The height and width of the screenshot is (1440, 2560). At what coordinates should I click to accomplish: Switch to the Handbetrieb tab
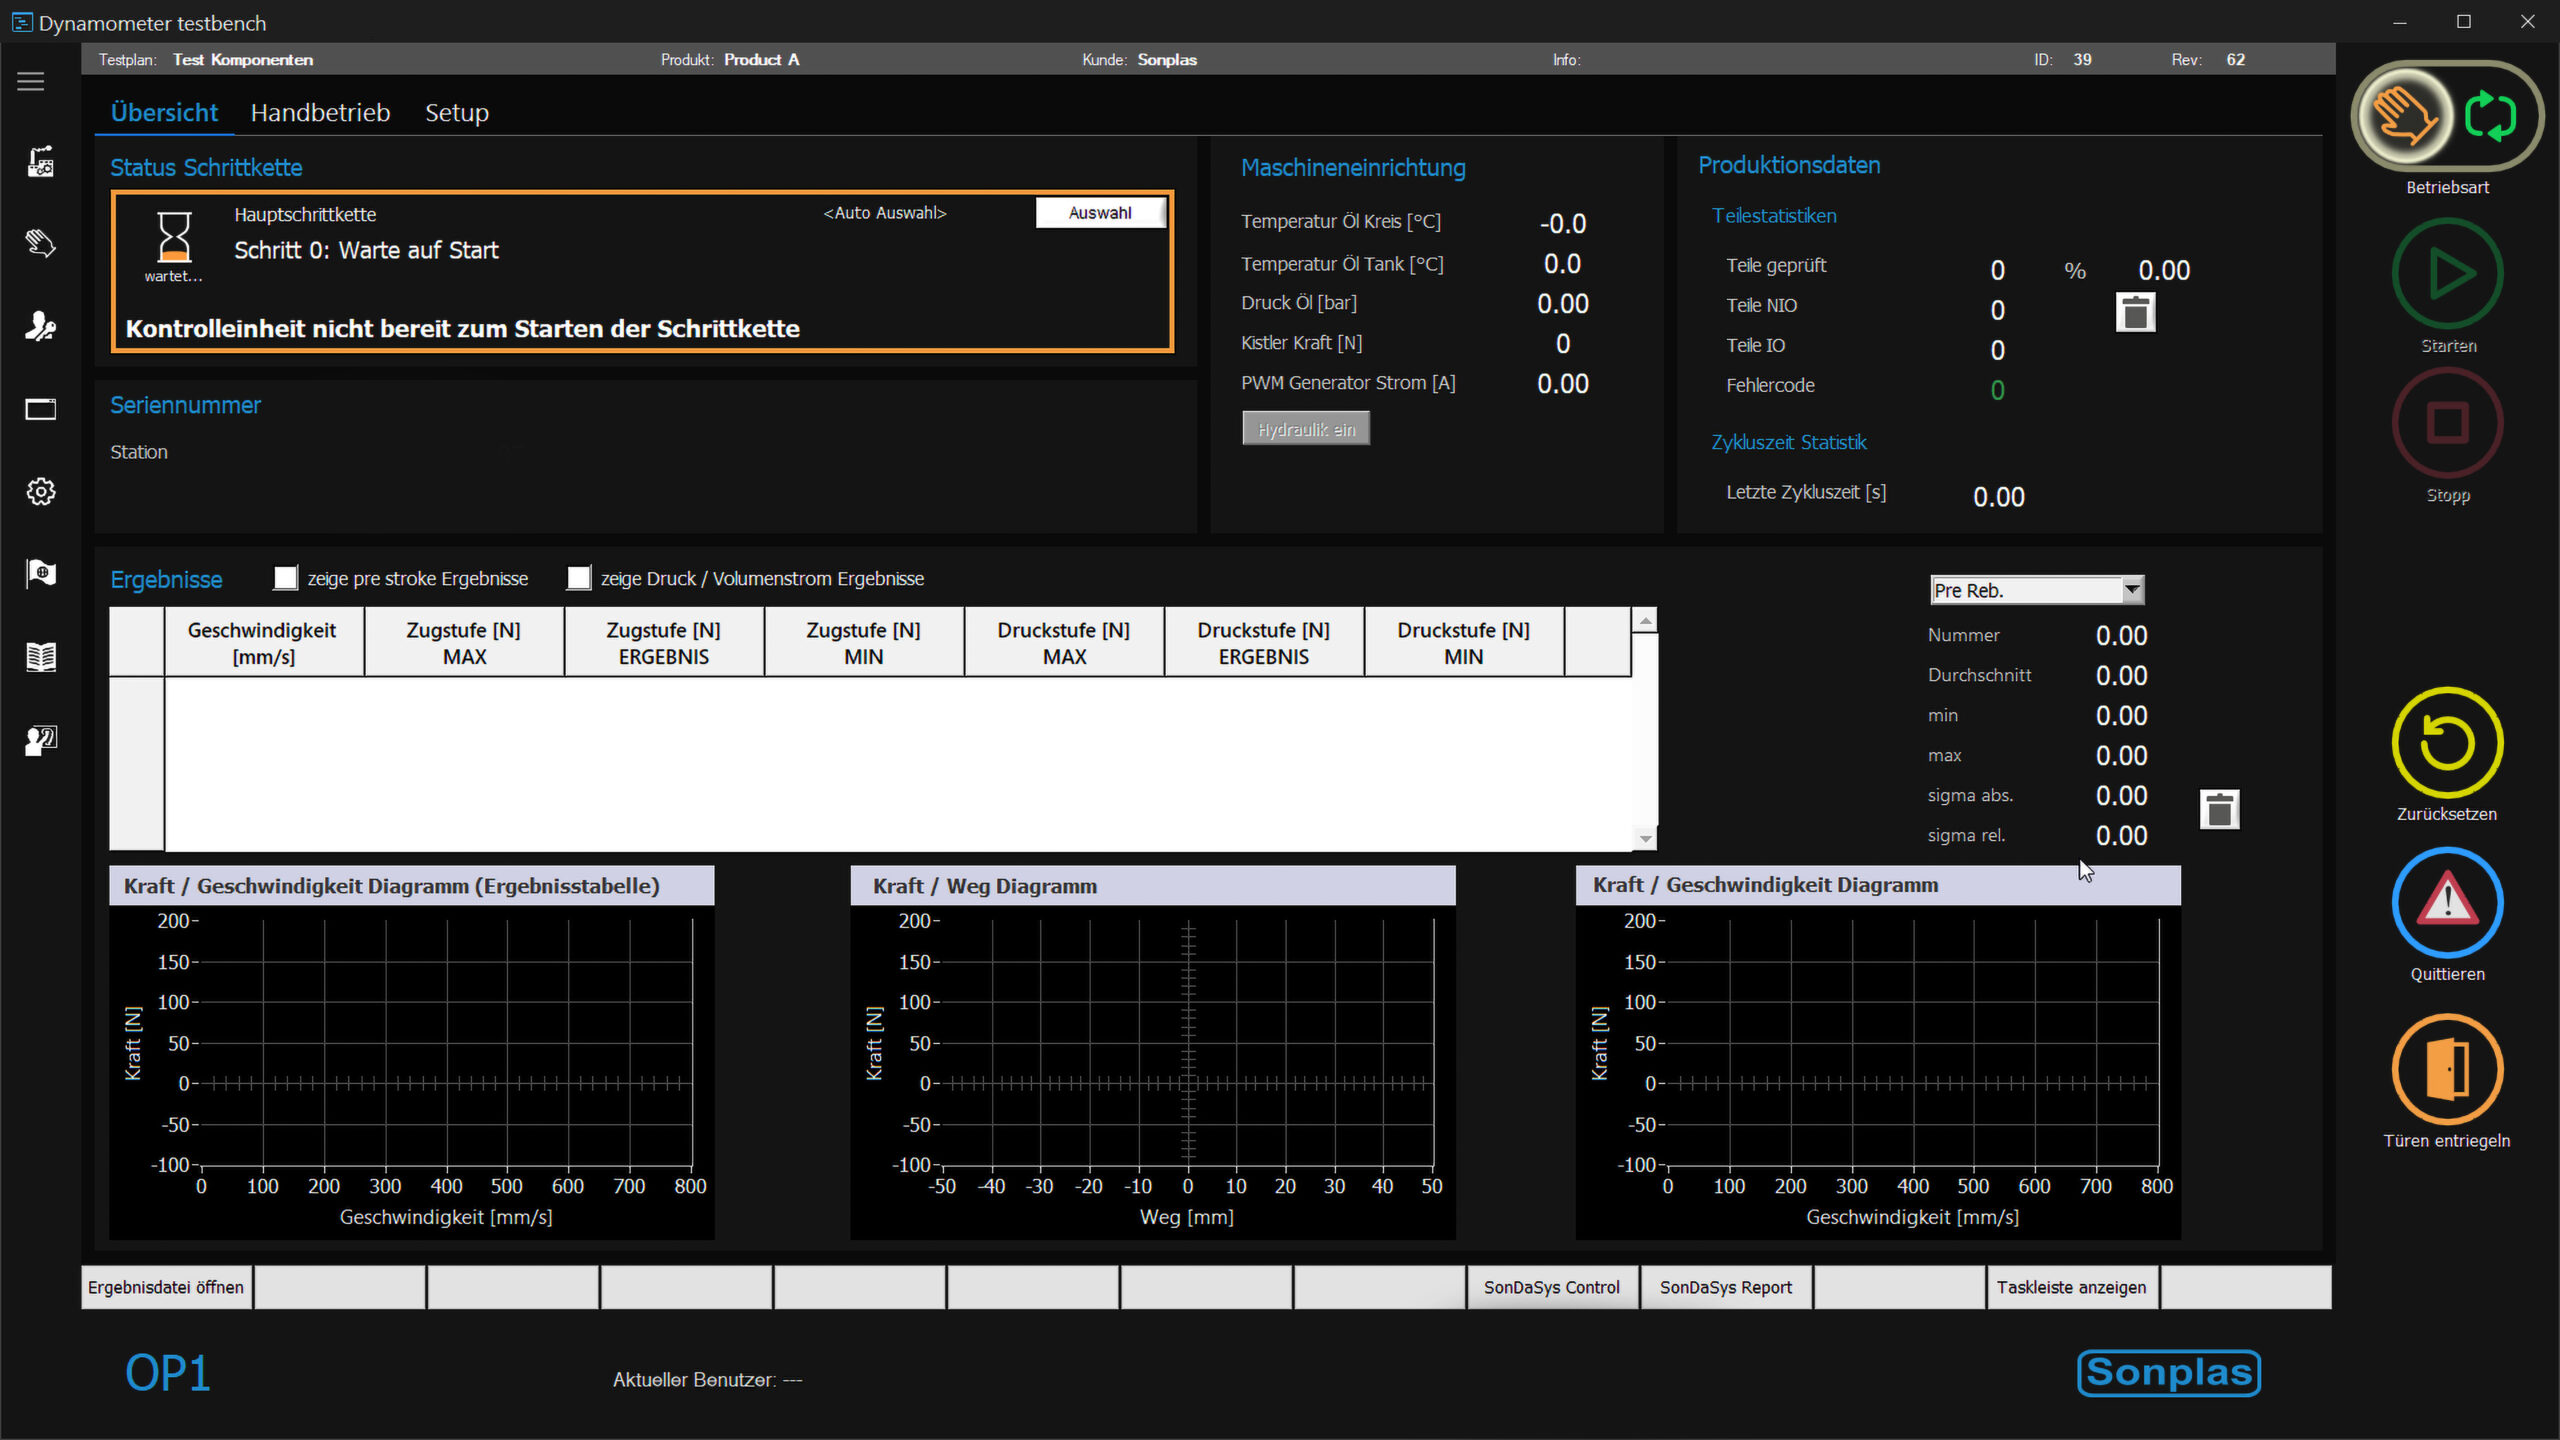pyautogui.click(x=320, y=113)
